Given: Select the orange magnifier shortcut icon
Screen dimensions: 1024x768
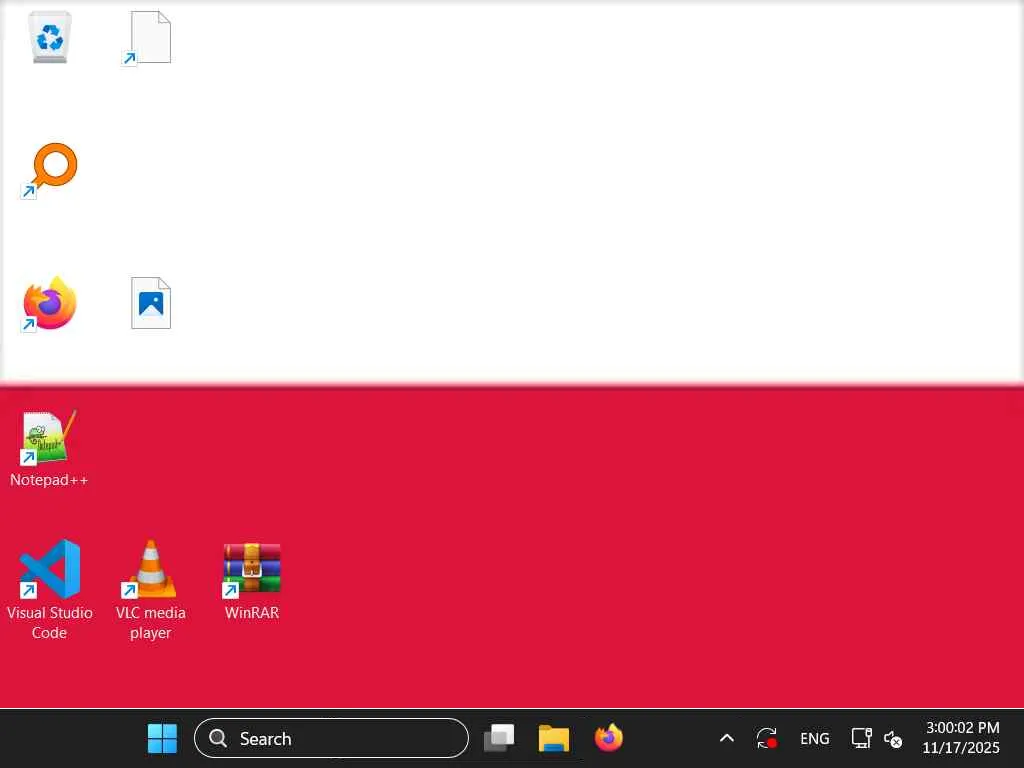Looking at the screenshot, I should (x=49, y=170).
